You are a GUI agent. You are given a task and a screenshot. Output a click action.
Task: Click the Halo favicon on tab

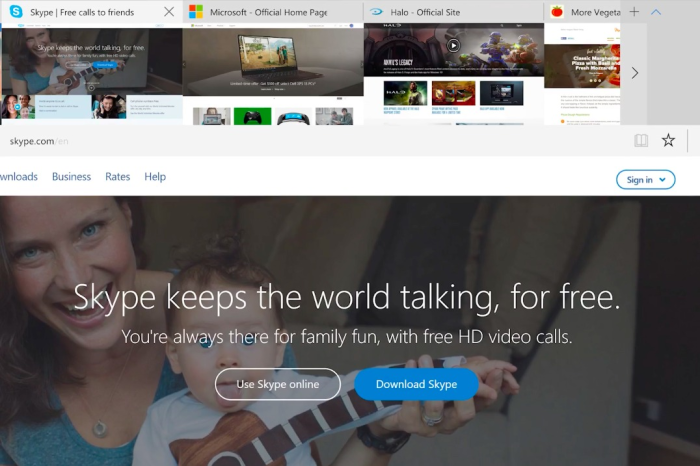pos(376,12)
